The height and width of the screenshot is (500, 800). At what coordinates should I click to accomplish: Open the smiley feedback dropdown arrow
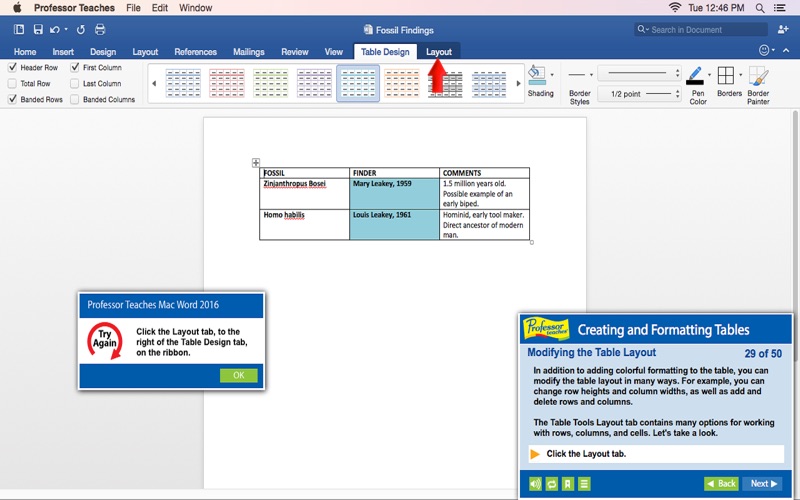[773, 50]
